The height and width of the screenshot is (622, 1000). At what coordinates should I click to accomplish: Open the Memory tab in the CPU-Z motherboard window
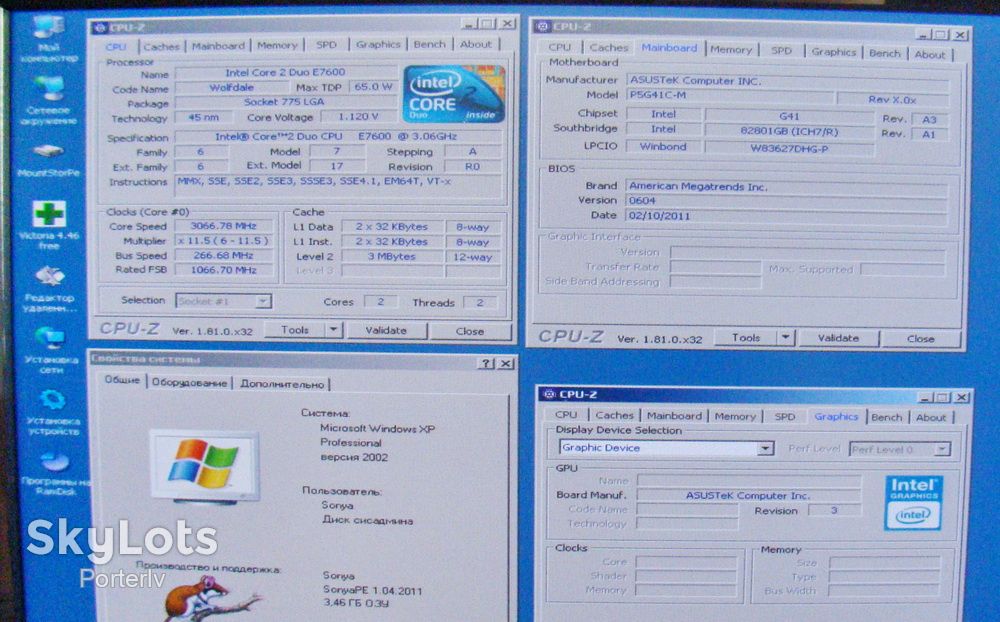[731, 50]
